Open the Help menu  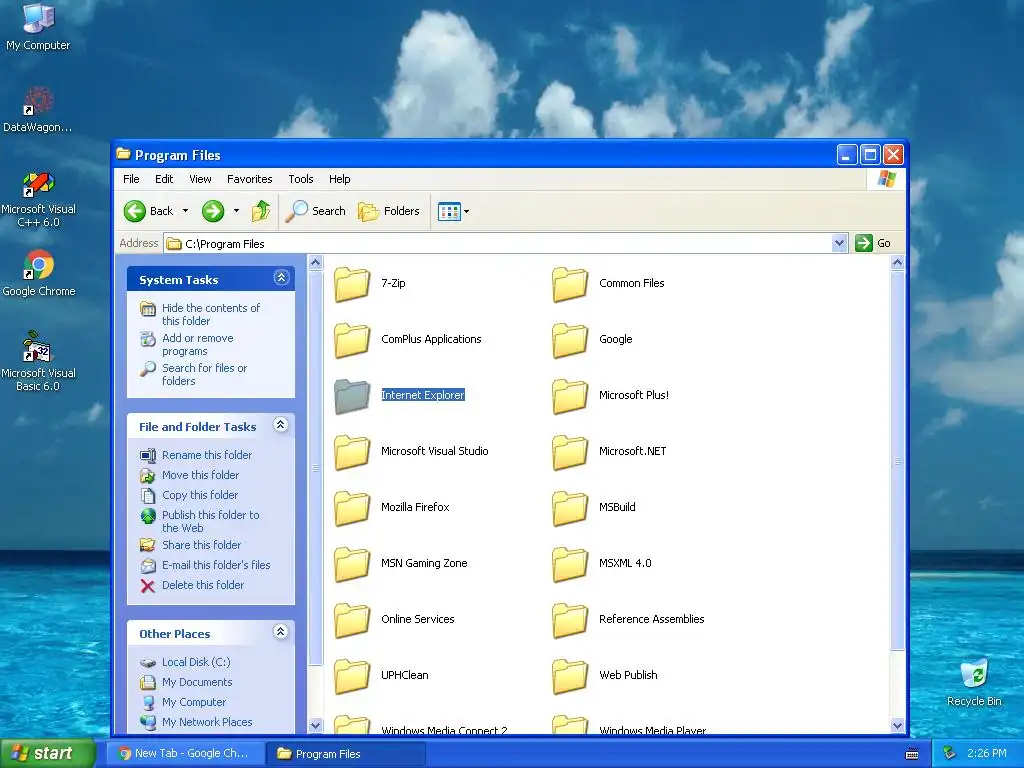pos(339,179)
